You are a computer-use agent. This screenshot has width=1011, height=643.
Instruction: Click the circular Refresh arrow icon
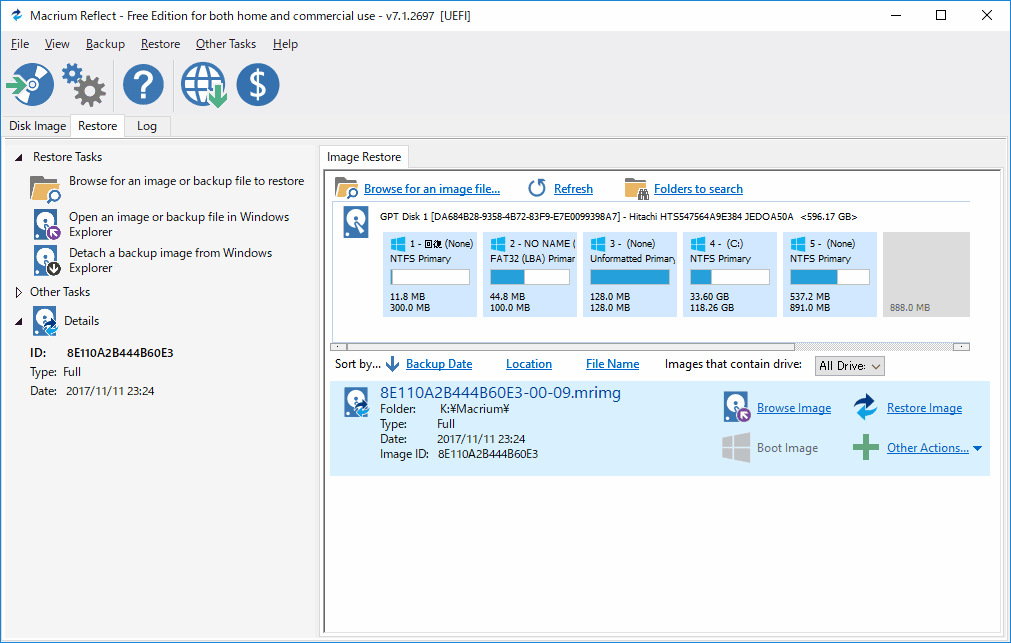click(x=537, y=188)
